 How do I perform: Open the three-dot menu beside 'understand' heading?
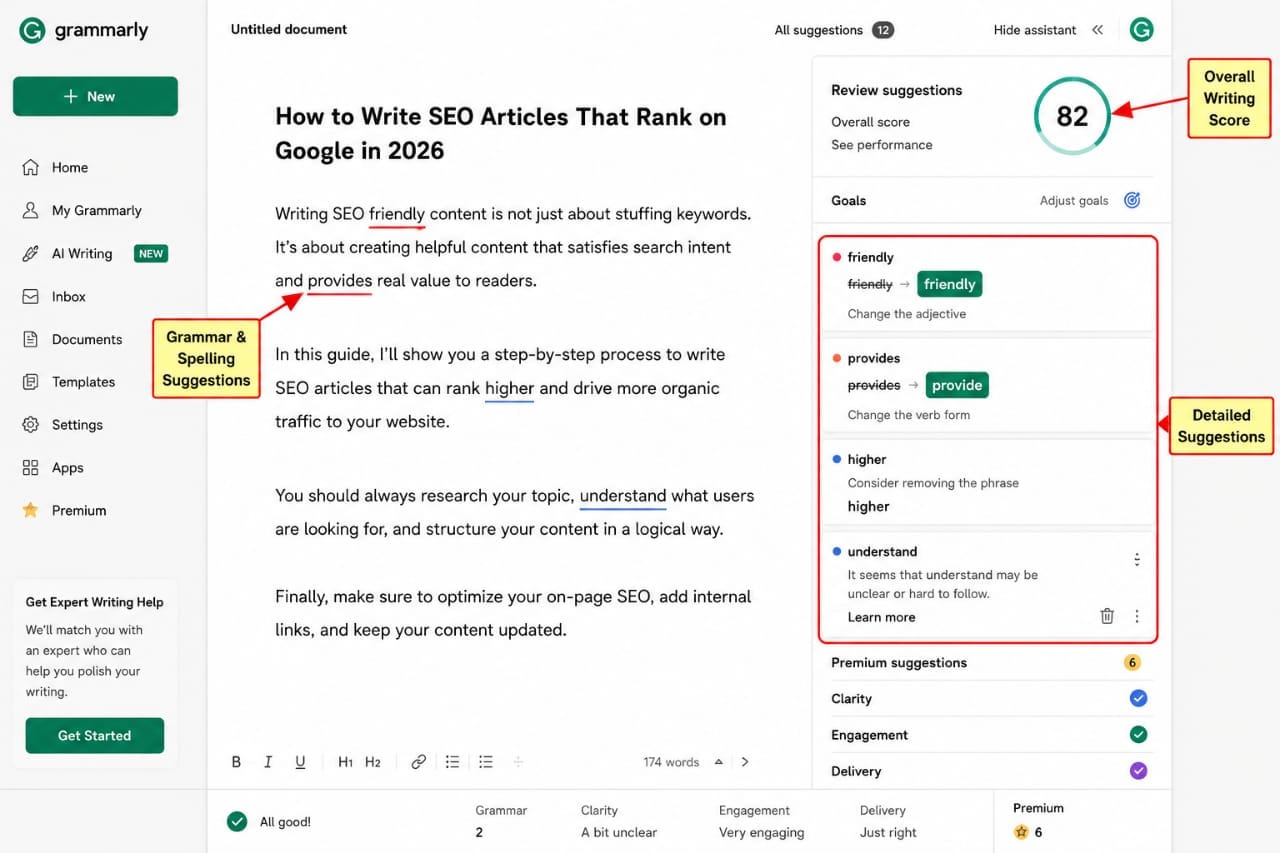click(x=1137, y=560)
